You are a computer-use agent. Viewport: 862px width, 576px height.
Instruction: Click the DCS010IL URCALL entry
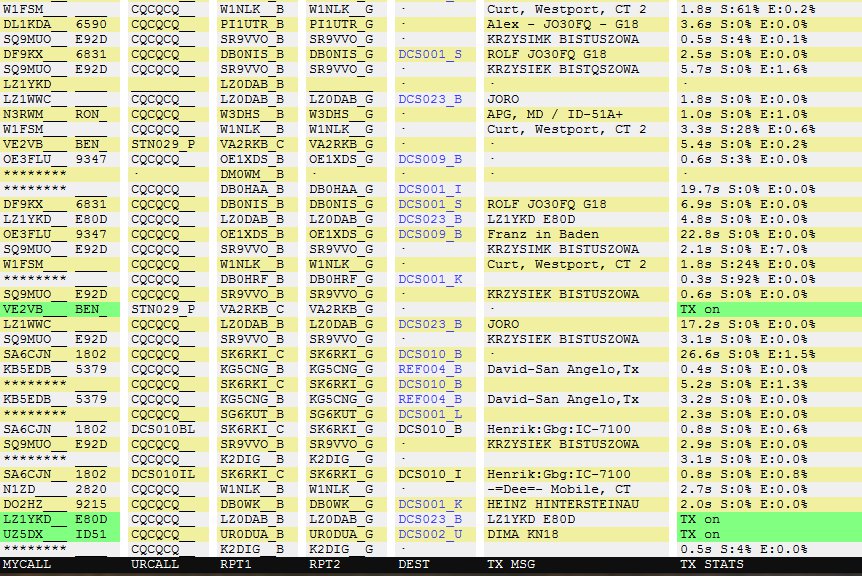pyautogui.click(x=163, y=474)
